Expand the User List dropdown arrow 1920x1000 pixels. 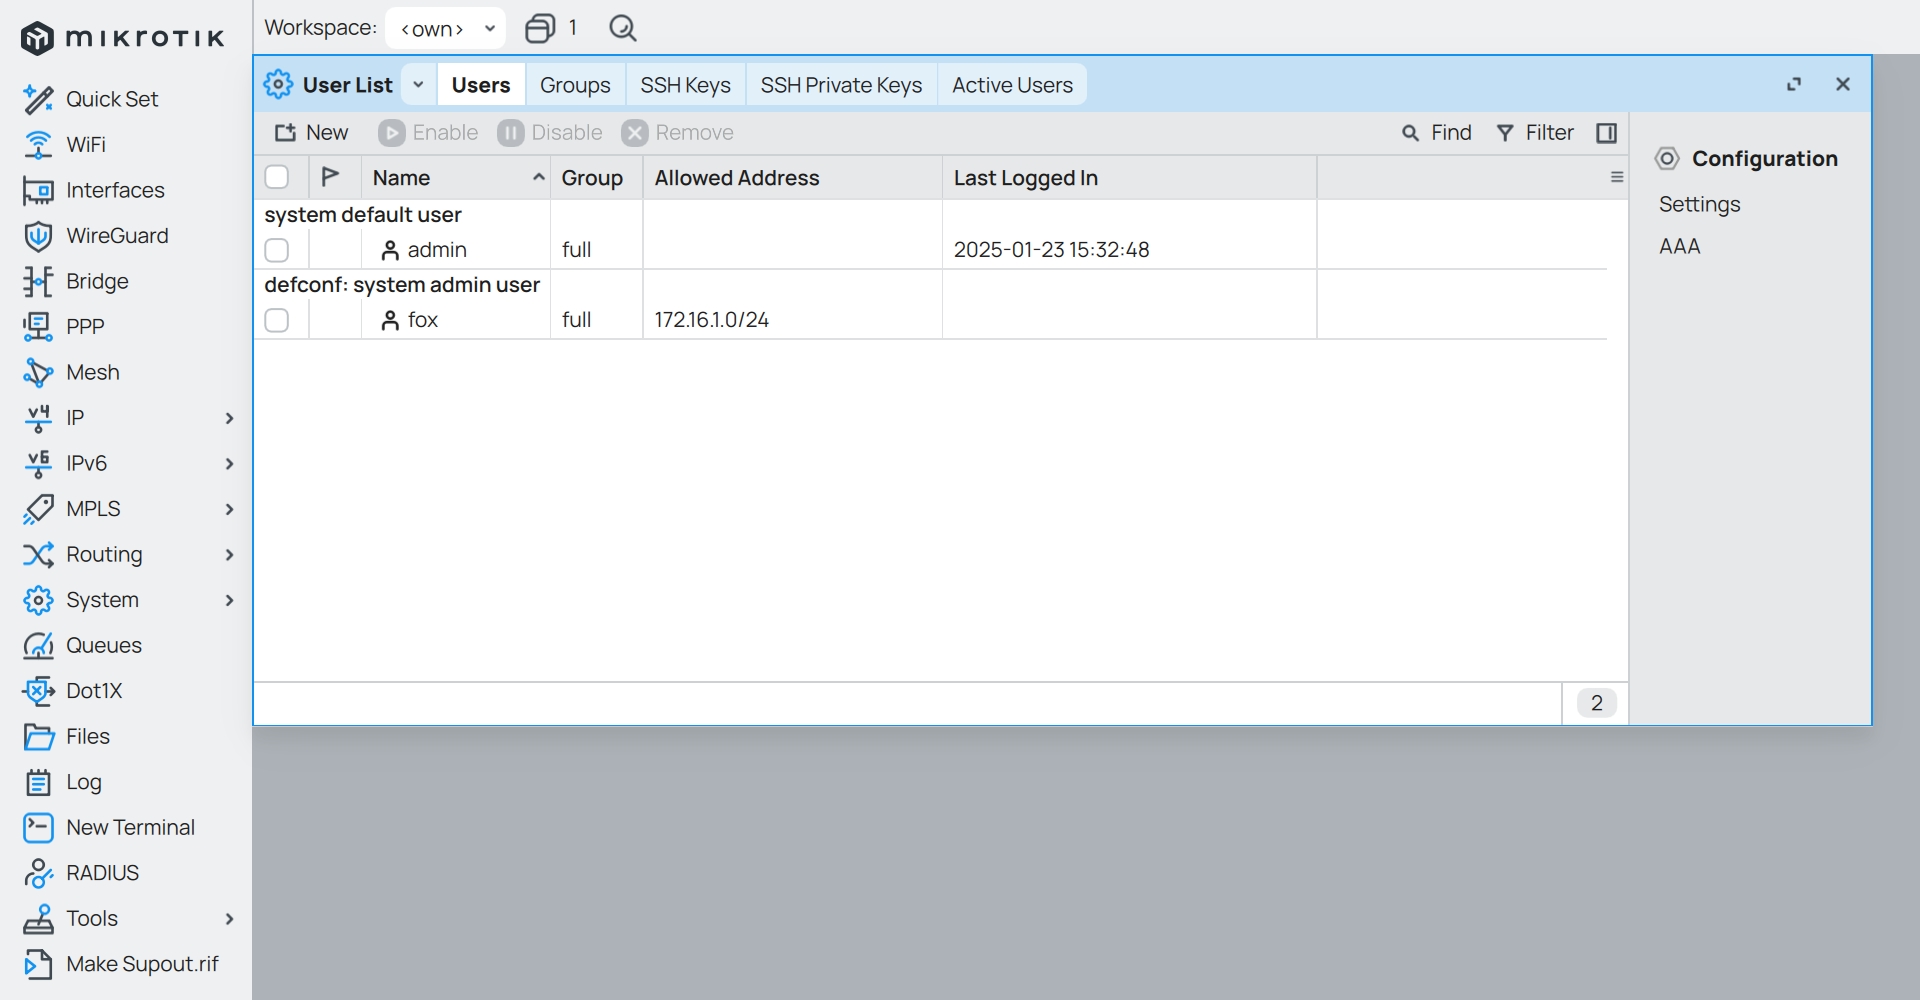[x=419, y=85]
